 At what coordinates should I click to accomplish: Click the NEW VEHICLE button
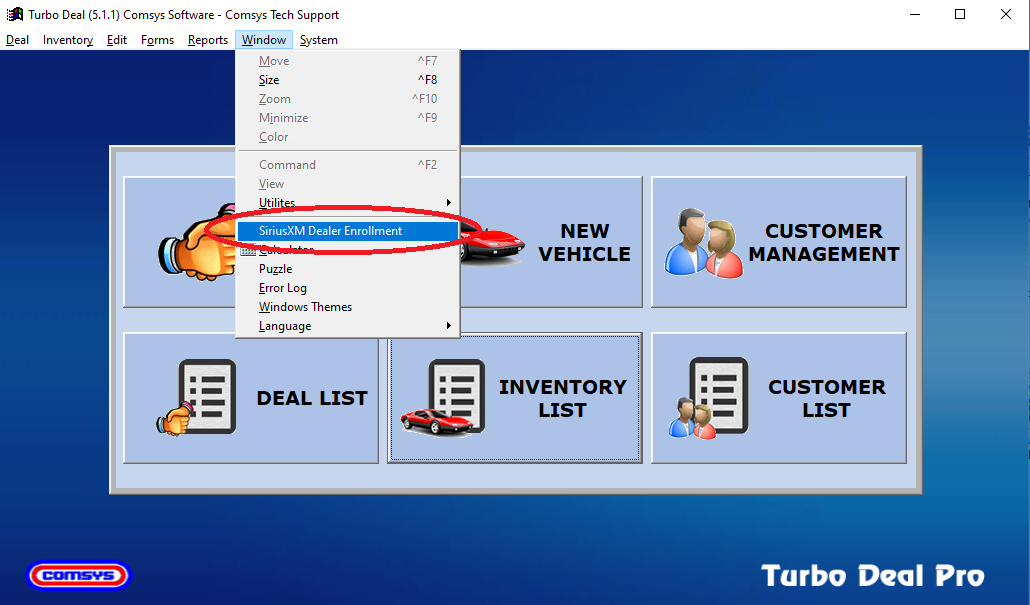[x=550, y=242]
